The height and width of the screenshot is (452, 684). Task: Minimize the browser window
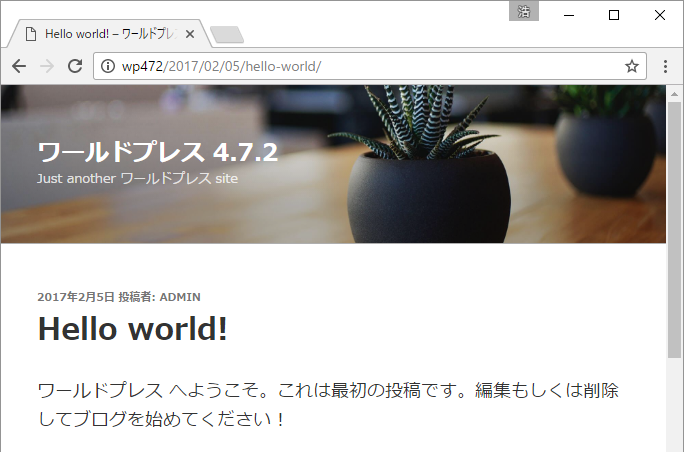pyautogui.click(x=569, y=15)
